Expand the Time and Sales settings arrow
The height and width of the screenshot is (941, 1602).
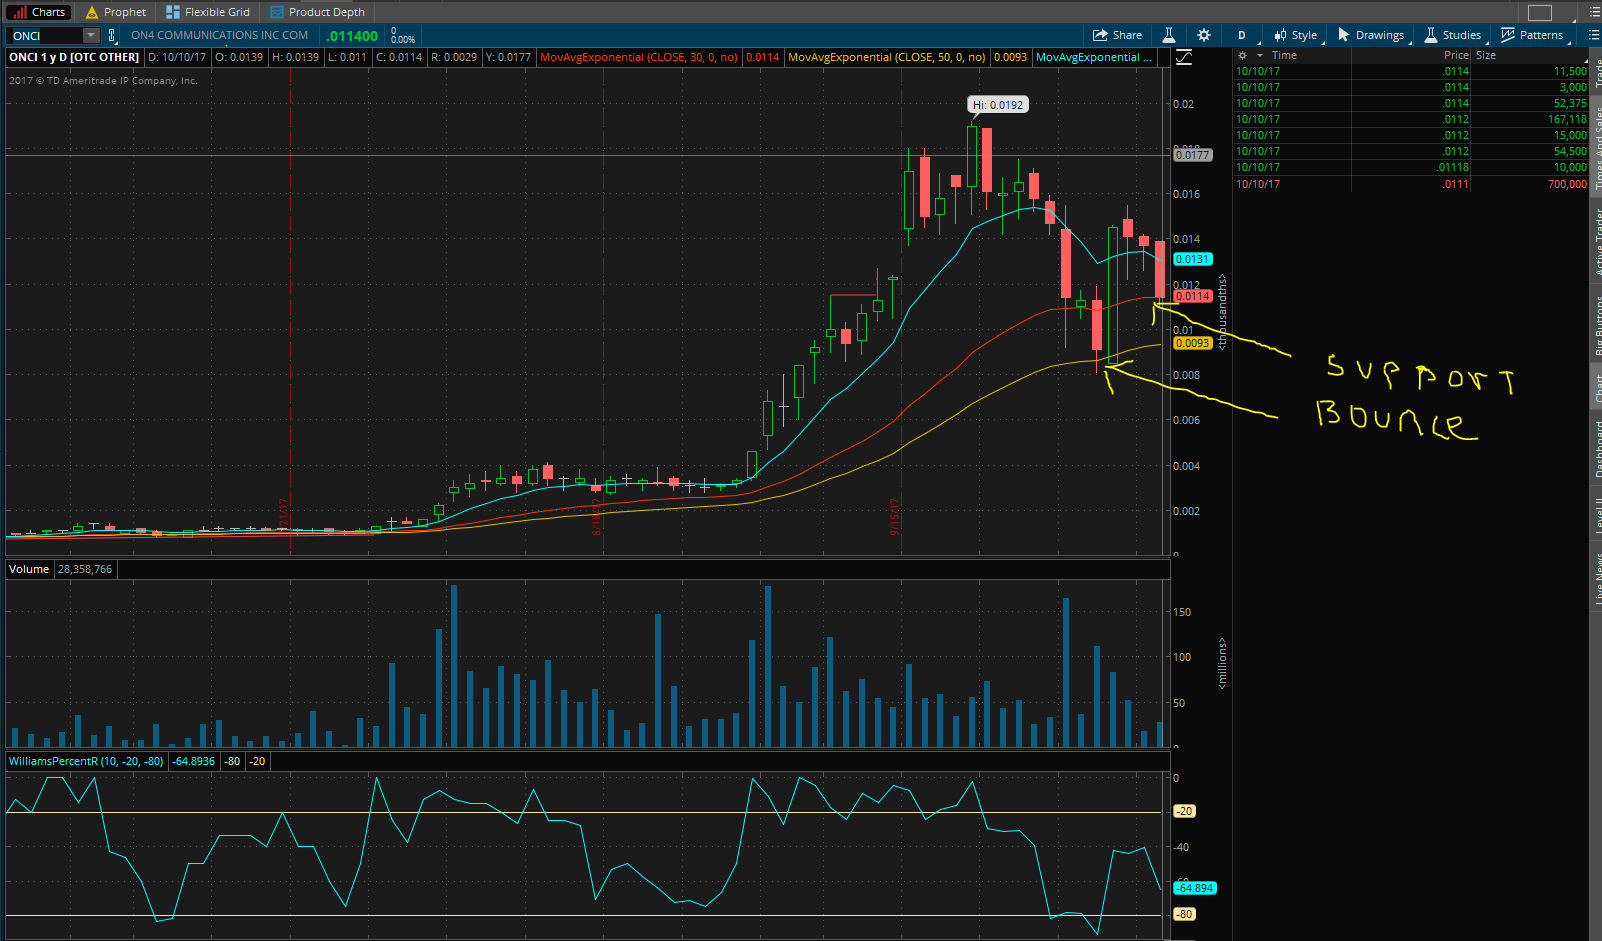[1260, 55]
